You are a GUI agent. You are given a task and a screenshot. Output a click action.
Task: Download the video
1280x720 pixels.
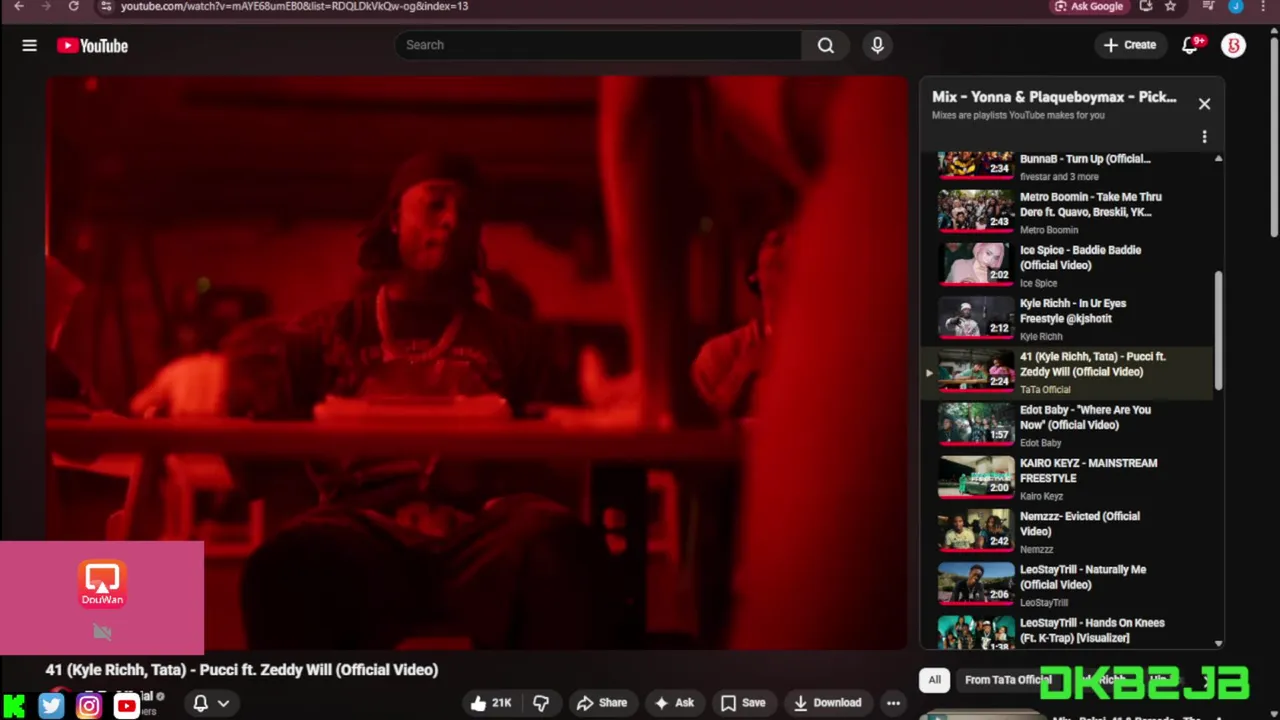[827, 703]
